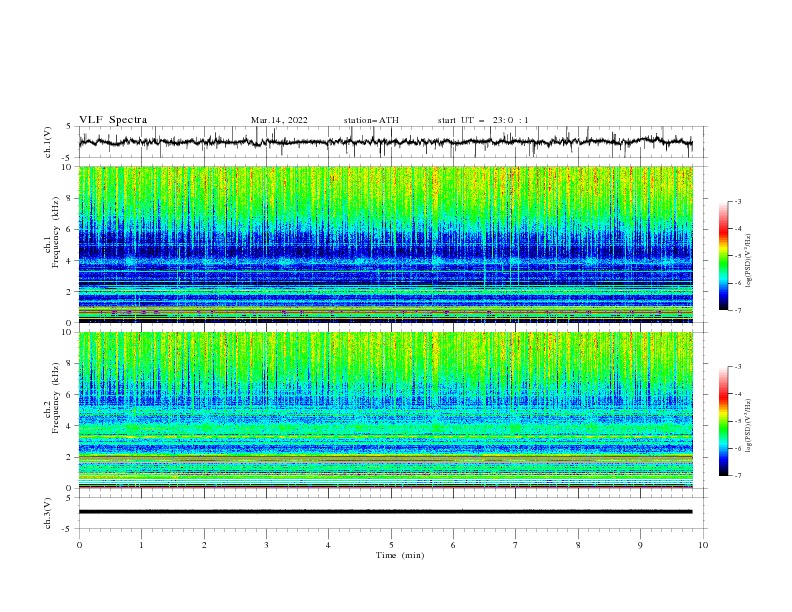Click the "VLF Spectra" title text
792x612 pixels.
[x=113, y=120]
